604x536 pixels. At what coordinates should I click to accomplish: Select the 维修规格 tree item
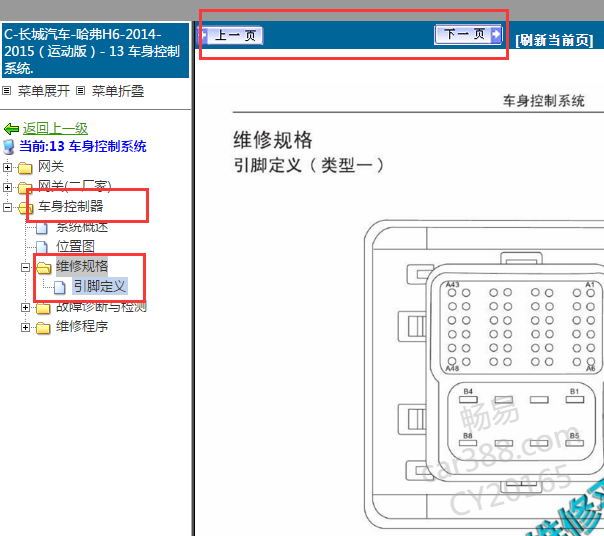[82, 266]
